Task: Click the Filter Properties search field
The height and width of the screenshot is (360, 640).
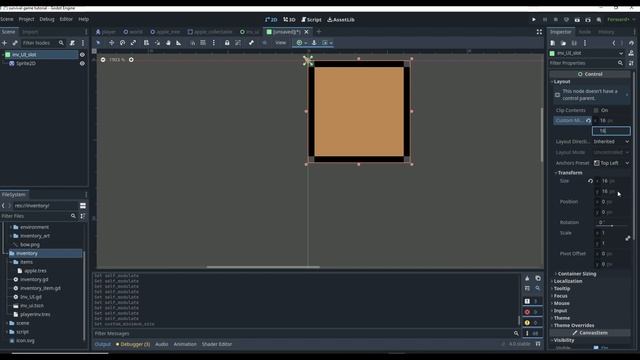Action: [x=586, y=63]
